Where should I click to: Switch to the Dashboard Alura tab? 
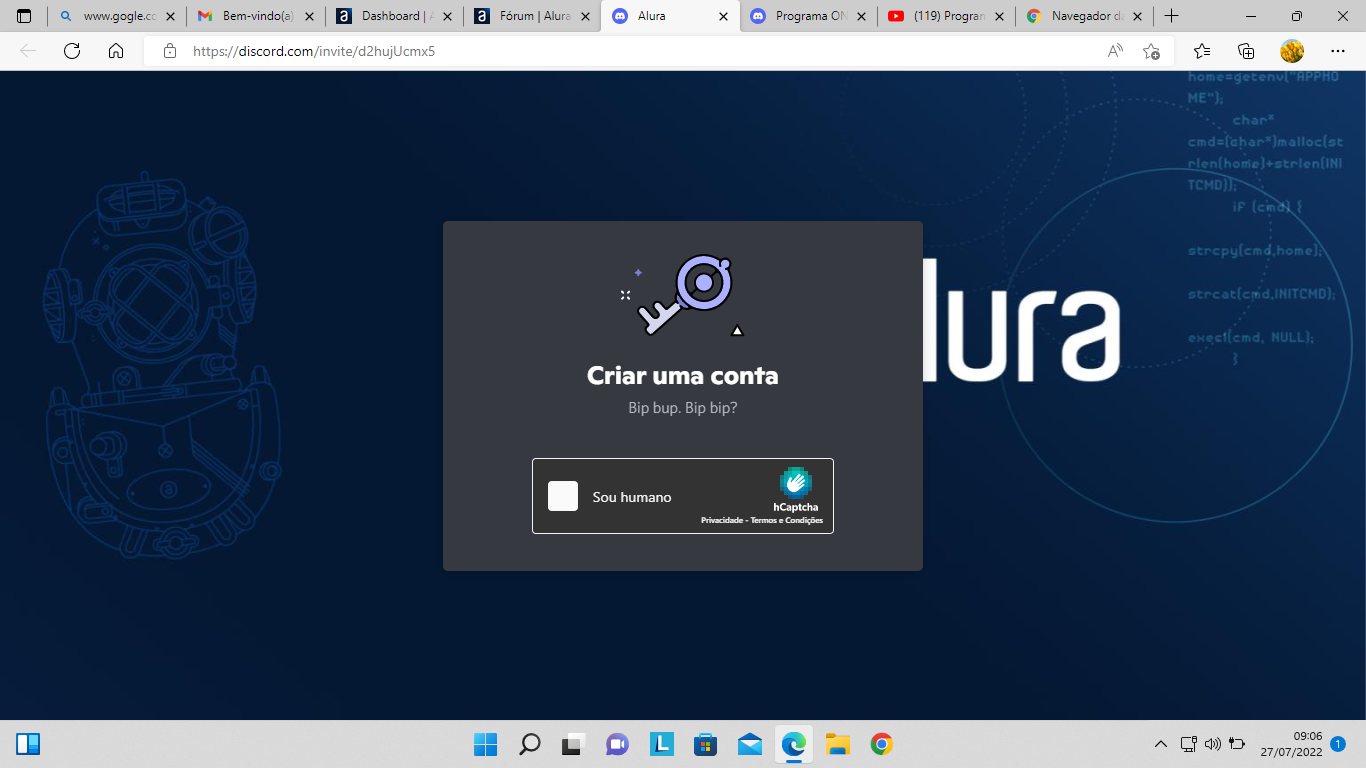click(394, 16)
